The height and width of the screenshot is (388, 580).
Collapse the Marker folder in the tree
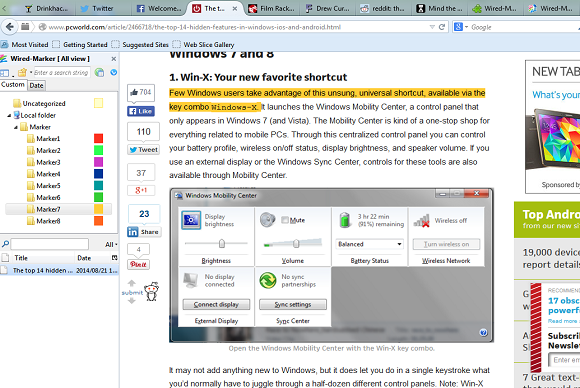click(x=16, y=127)
